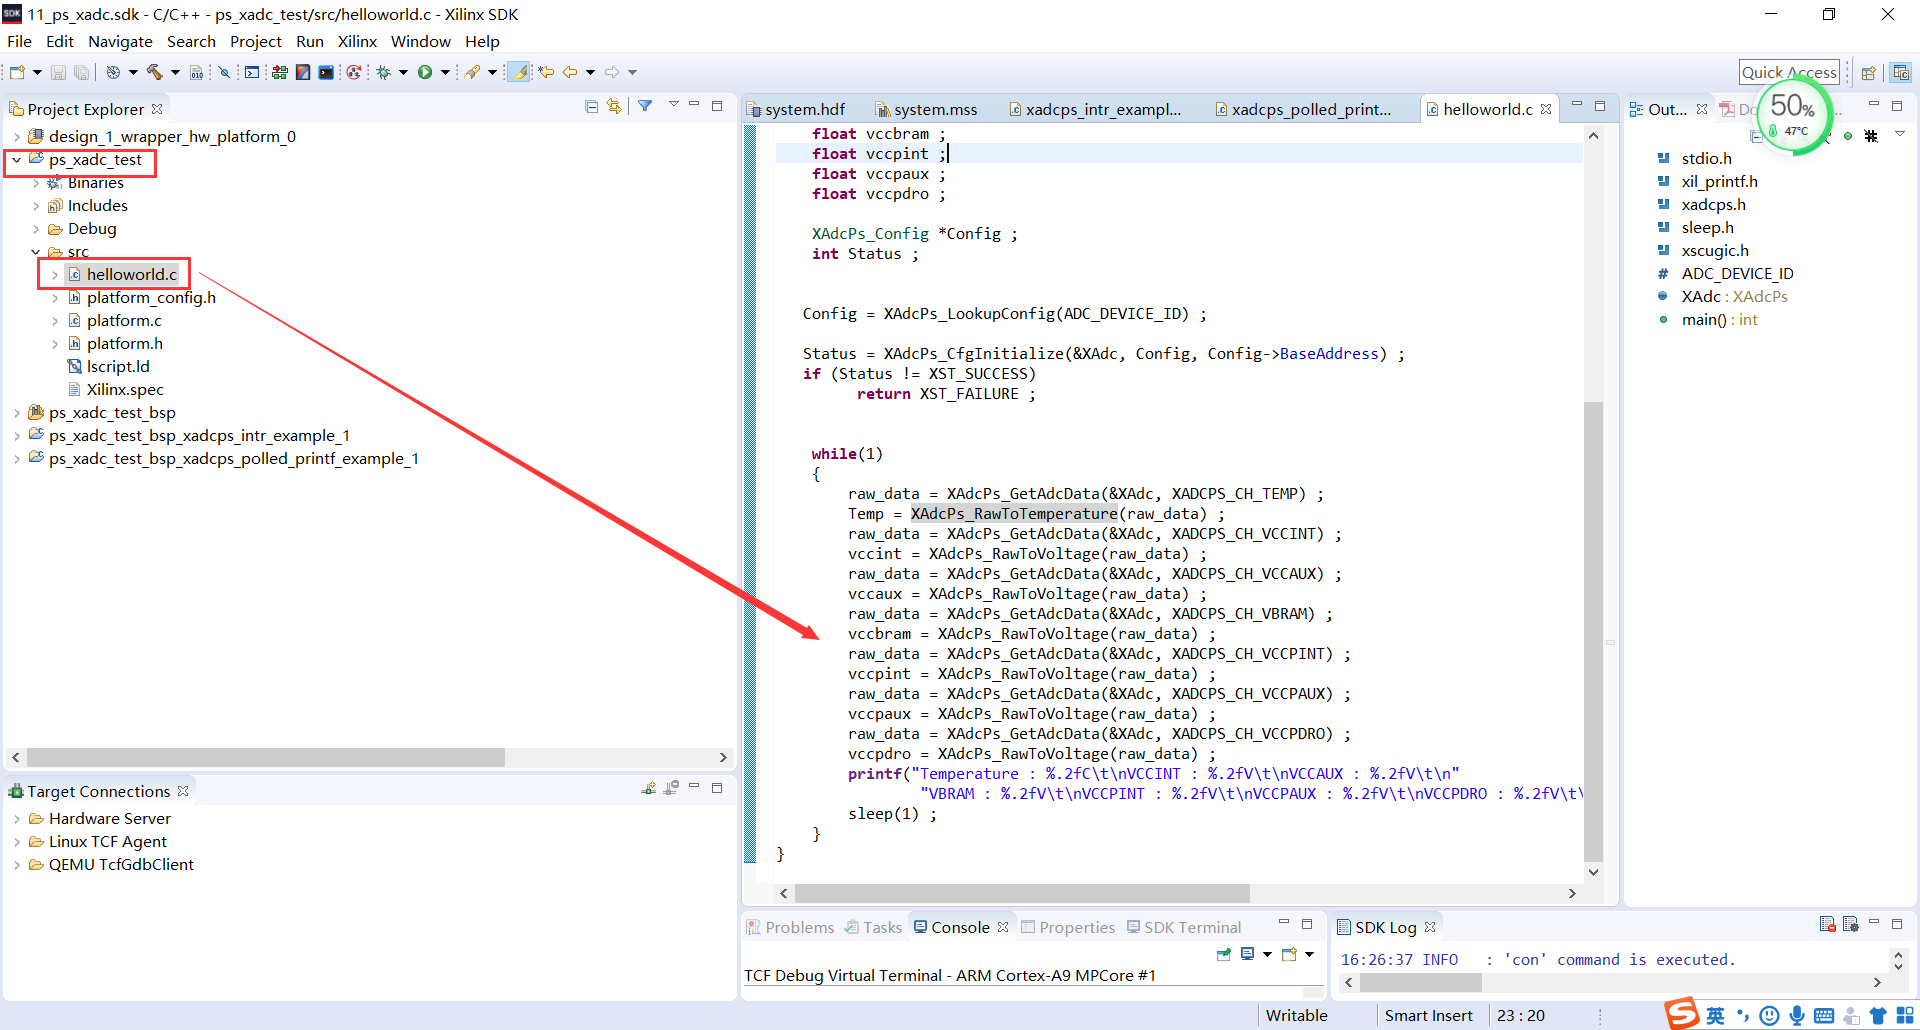The image size is (1920, 1030).
Task: Toggle Skip All Breakpoints icon
Action: (x=225, y=72)
